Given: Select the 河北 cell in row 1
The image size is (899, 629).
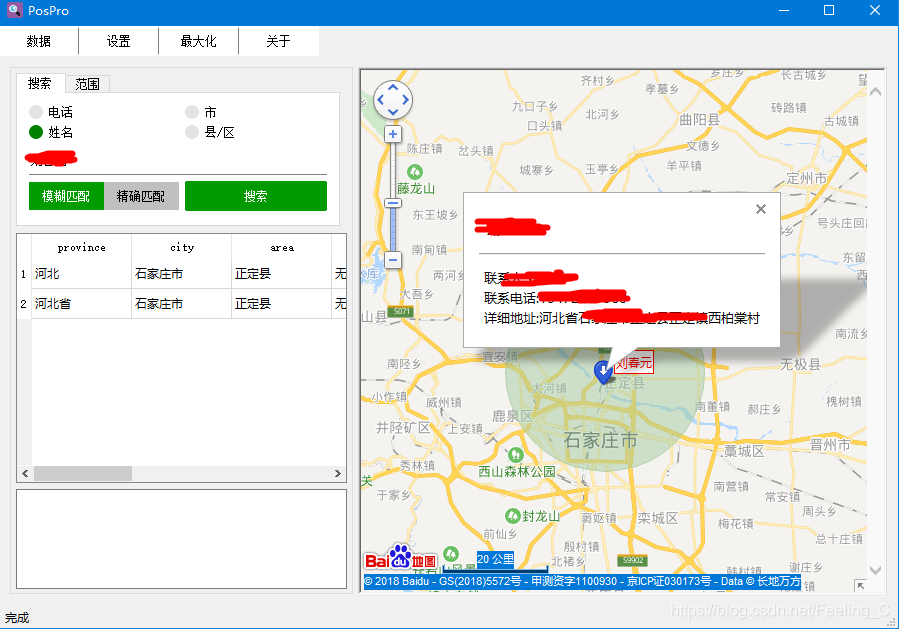Looking at the screenshot, I should [x=81, y=274].
